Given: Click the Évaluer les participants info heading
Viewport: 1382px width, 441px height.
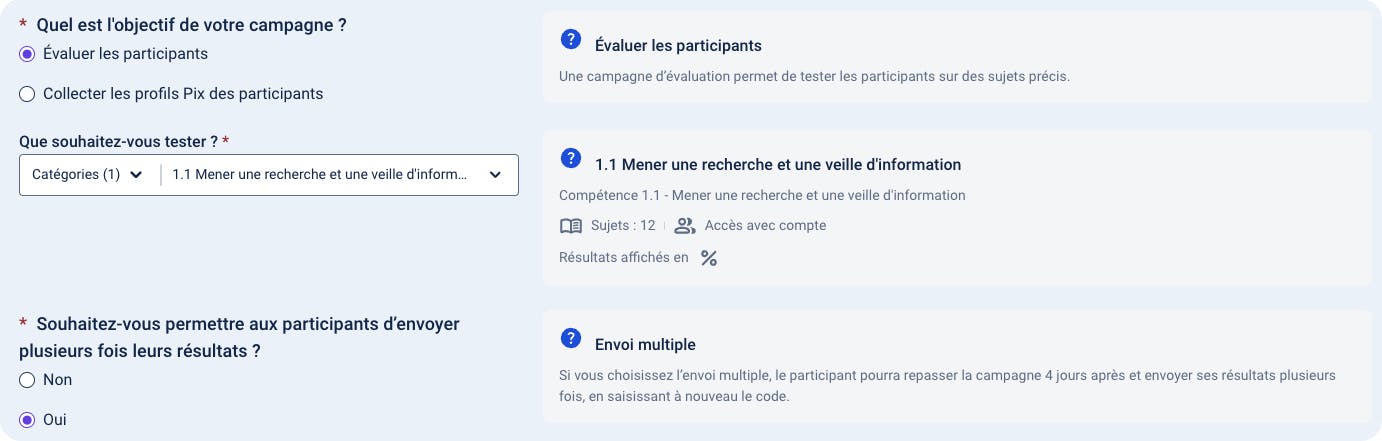Looking at the screenshot, I should click(678, 46).
